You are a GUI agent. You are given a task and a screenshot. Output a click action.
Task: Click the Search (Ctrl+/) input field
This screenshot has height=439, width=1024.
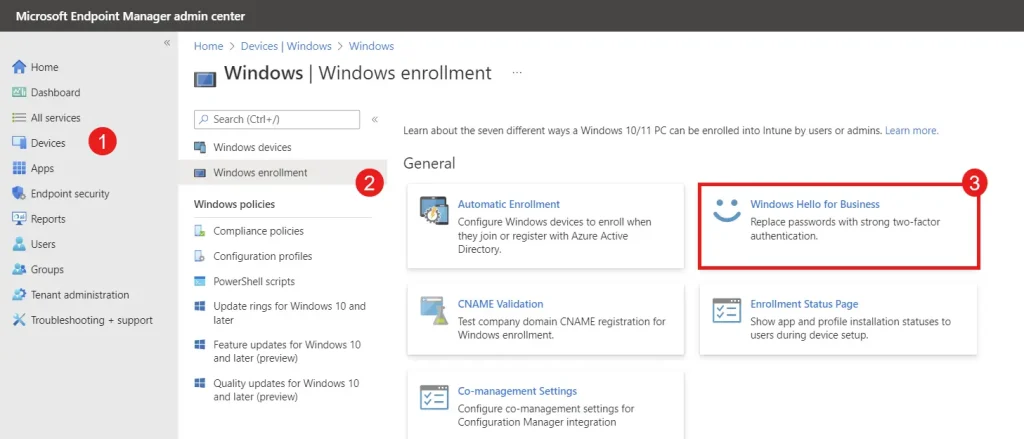tap(277, 120)
